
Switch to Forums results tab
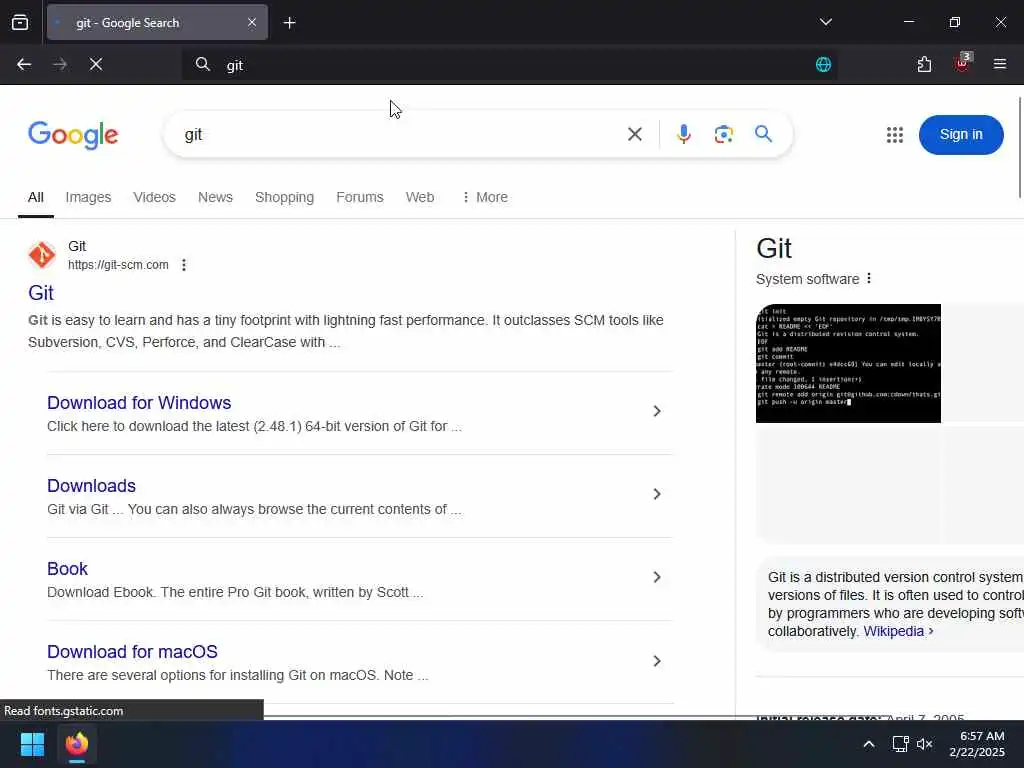click(360, 197)
